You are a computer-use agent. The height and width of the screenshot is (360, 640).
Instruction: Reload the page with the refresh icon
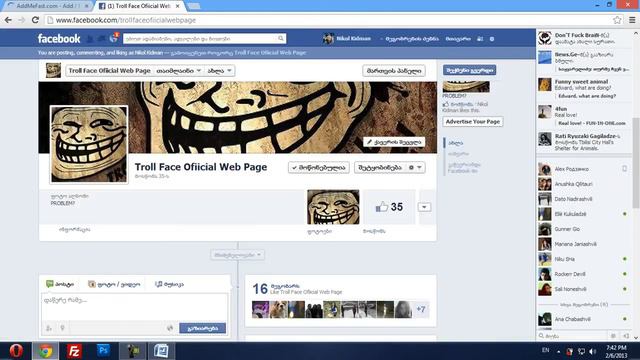(35, 20)
